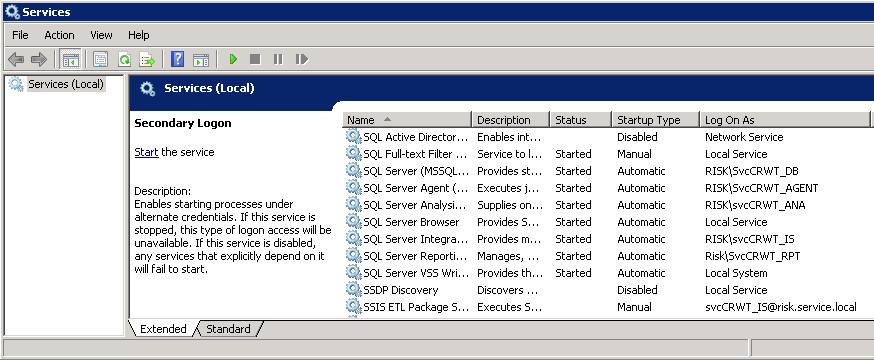Click the Risk\SvcCRWT_RPT log on cell
This screenshot has height=360, width=874.
pyautogui.click(x=752, y=256)
